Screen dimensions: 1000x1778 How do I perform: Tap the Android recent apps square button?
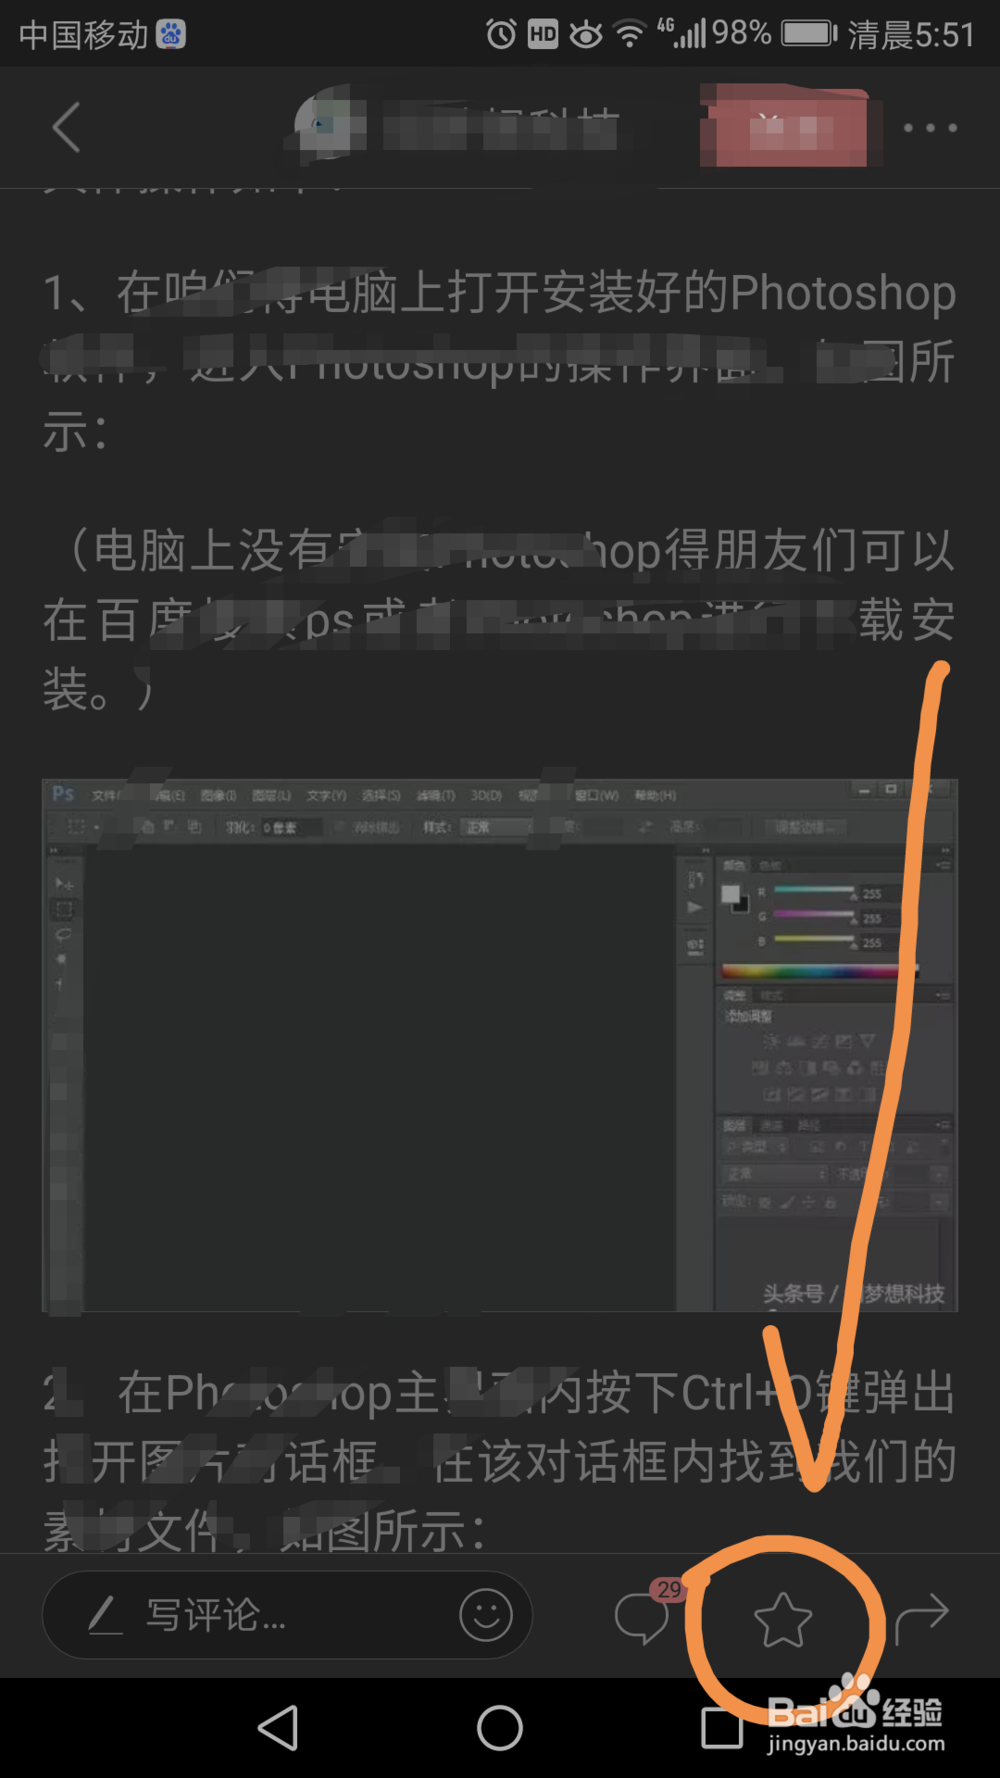tap(721, 1727)
